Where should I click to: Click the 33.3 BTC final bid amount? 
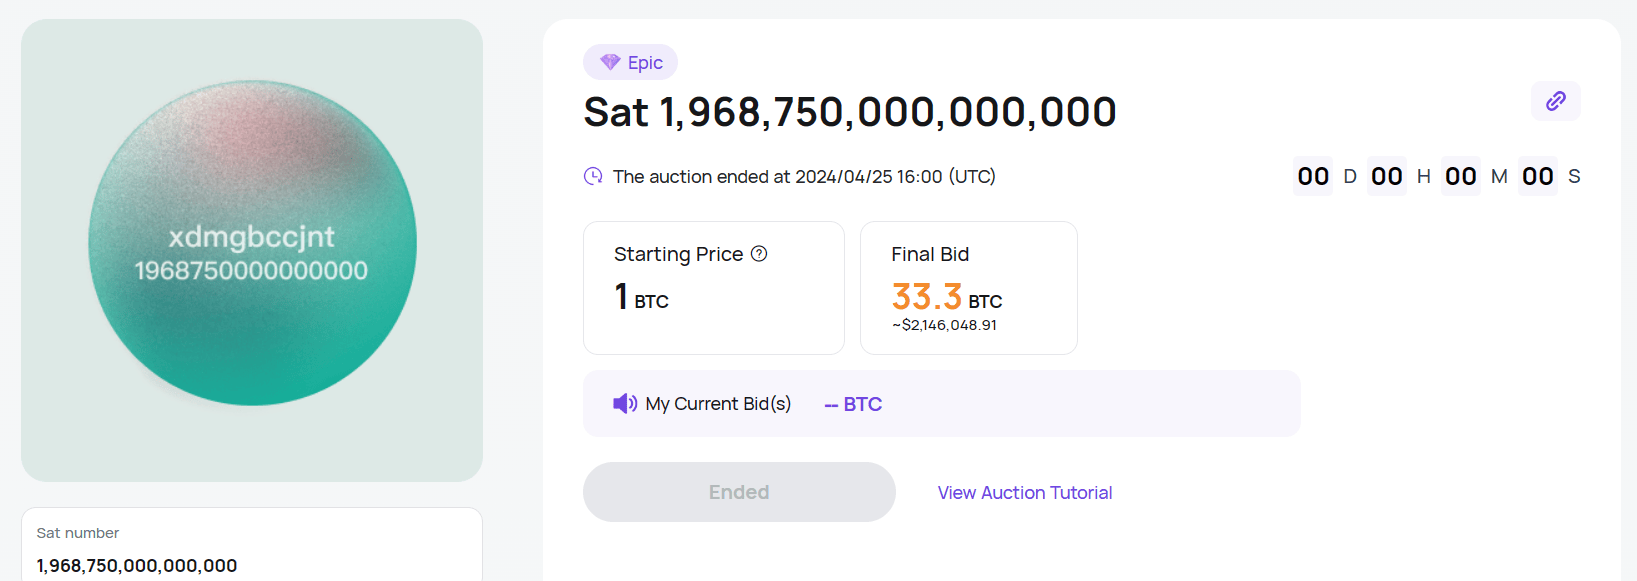point(946,297)
